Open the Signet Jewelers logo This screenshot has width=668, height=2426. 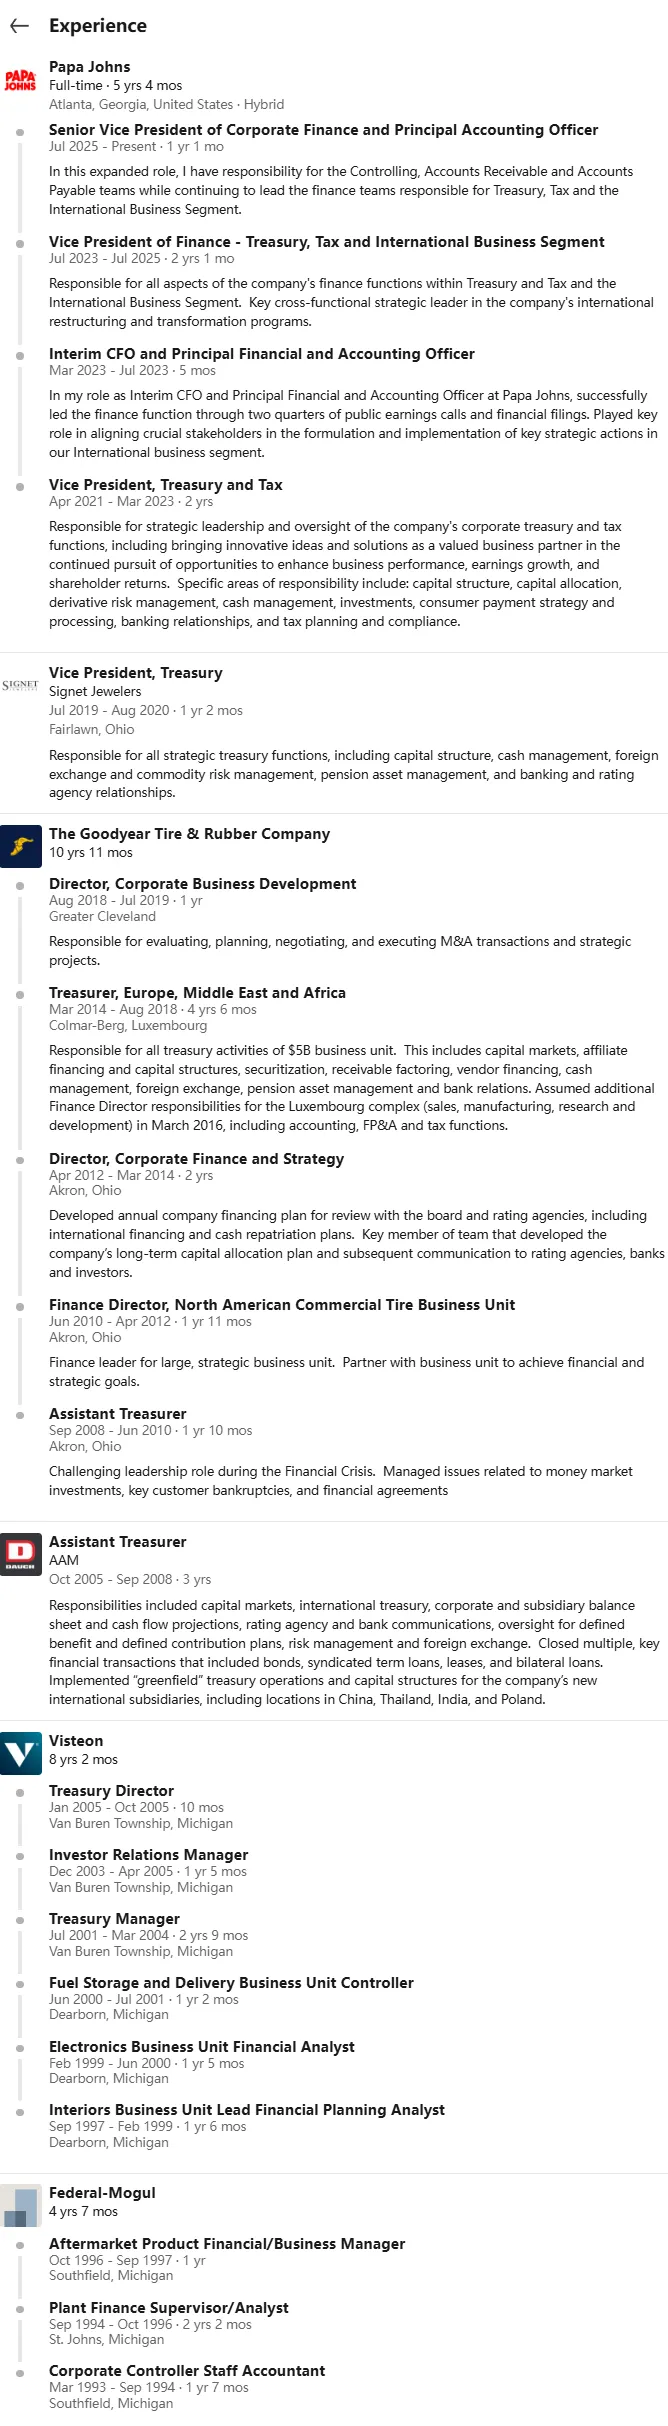pyautogui.click(x=20, y=685)
